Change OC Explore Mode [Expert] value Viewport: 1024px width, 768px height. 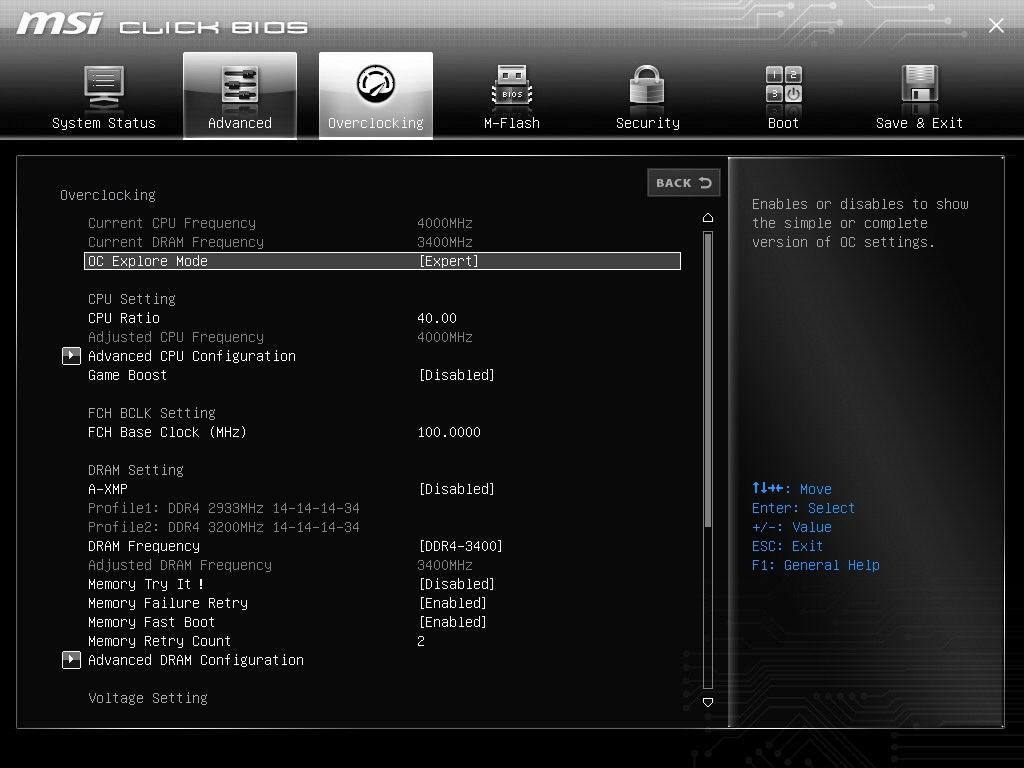pos(449,261)
